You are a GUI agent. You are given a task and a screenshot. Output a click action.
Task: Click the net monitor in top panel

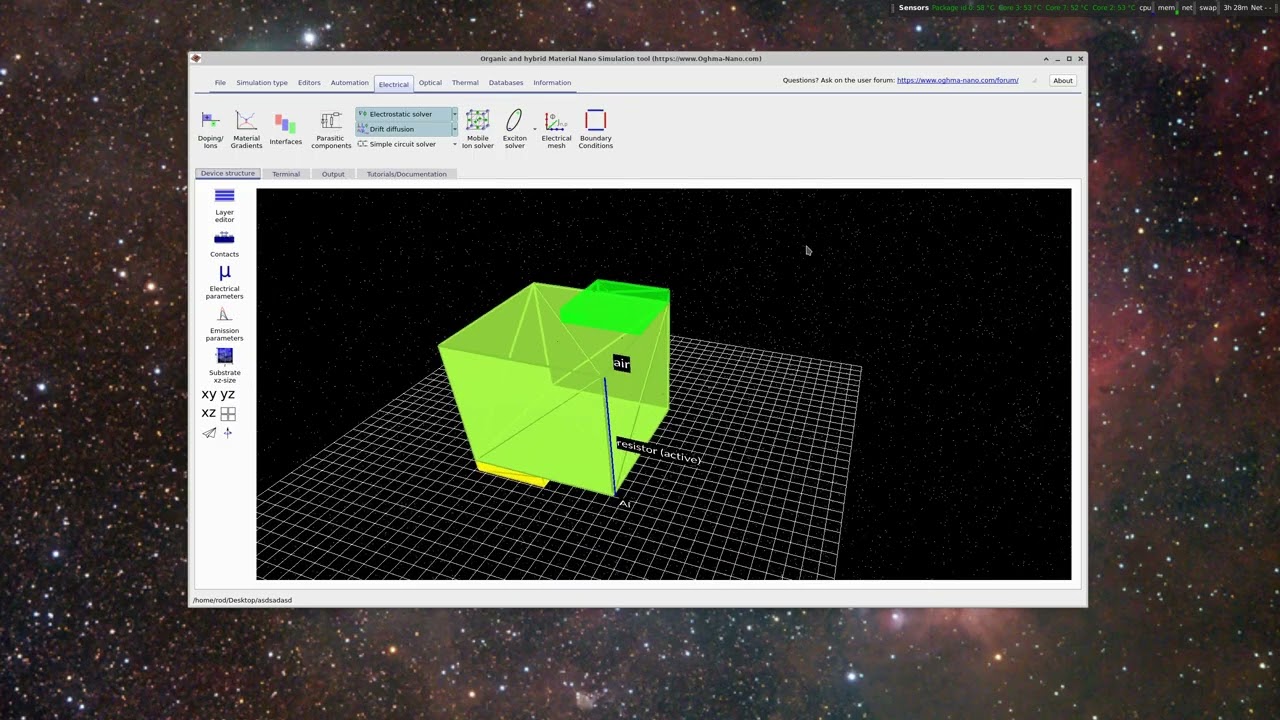(x=1187, y=7)
